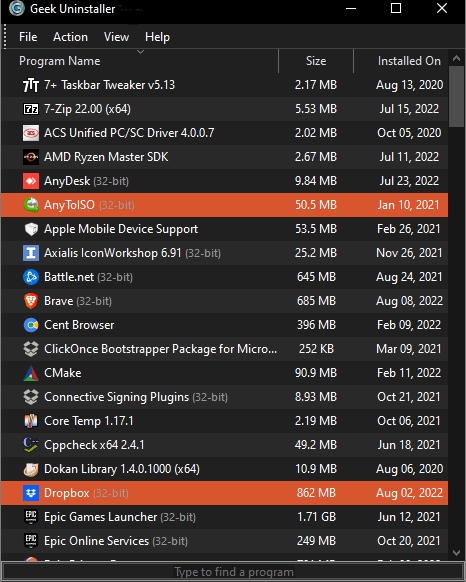This screenshot has height=582, width=466.
Task: Click the AMD Ryzen Master SDK icon
Action: click(31, 157)
